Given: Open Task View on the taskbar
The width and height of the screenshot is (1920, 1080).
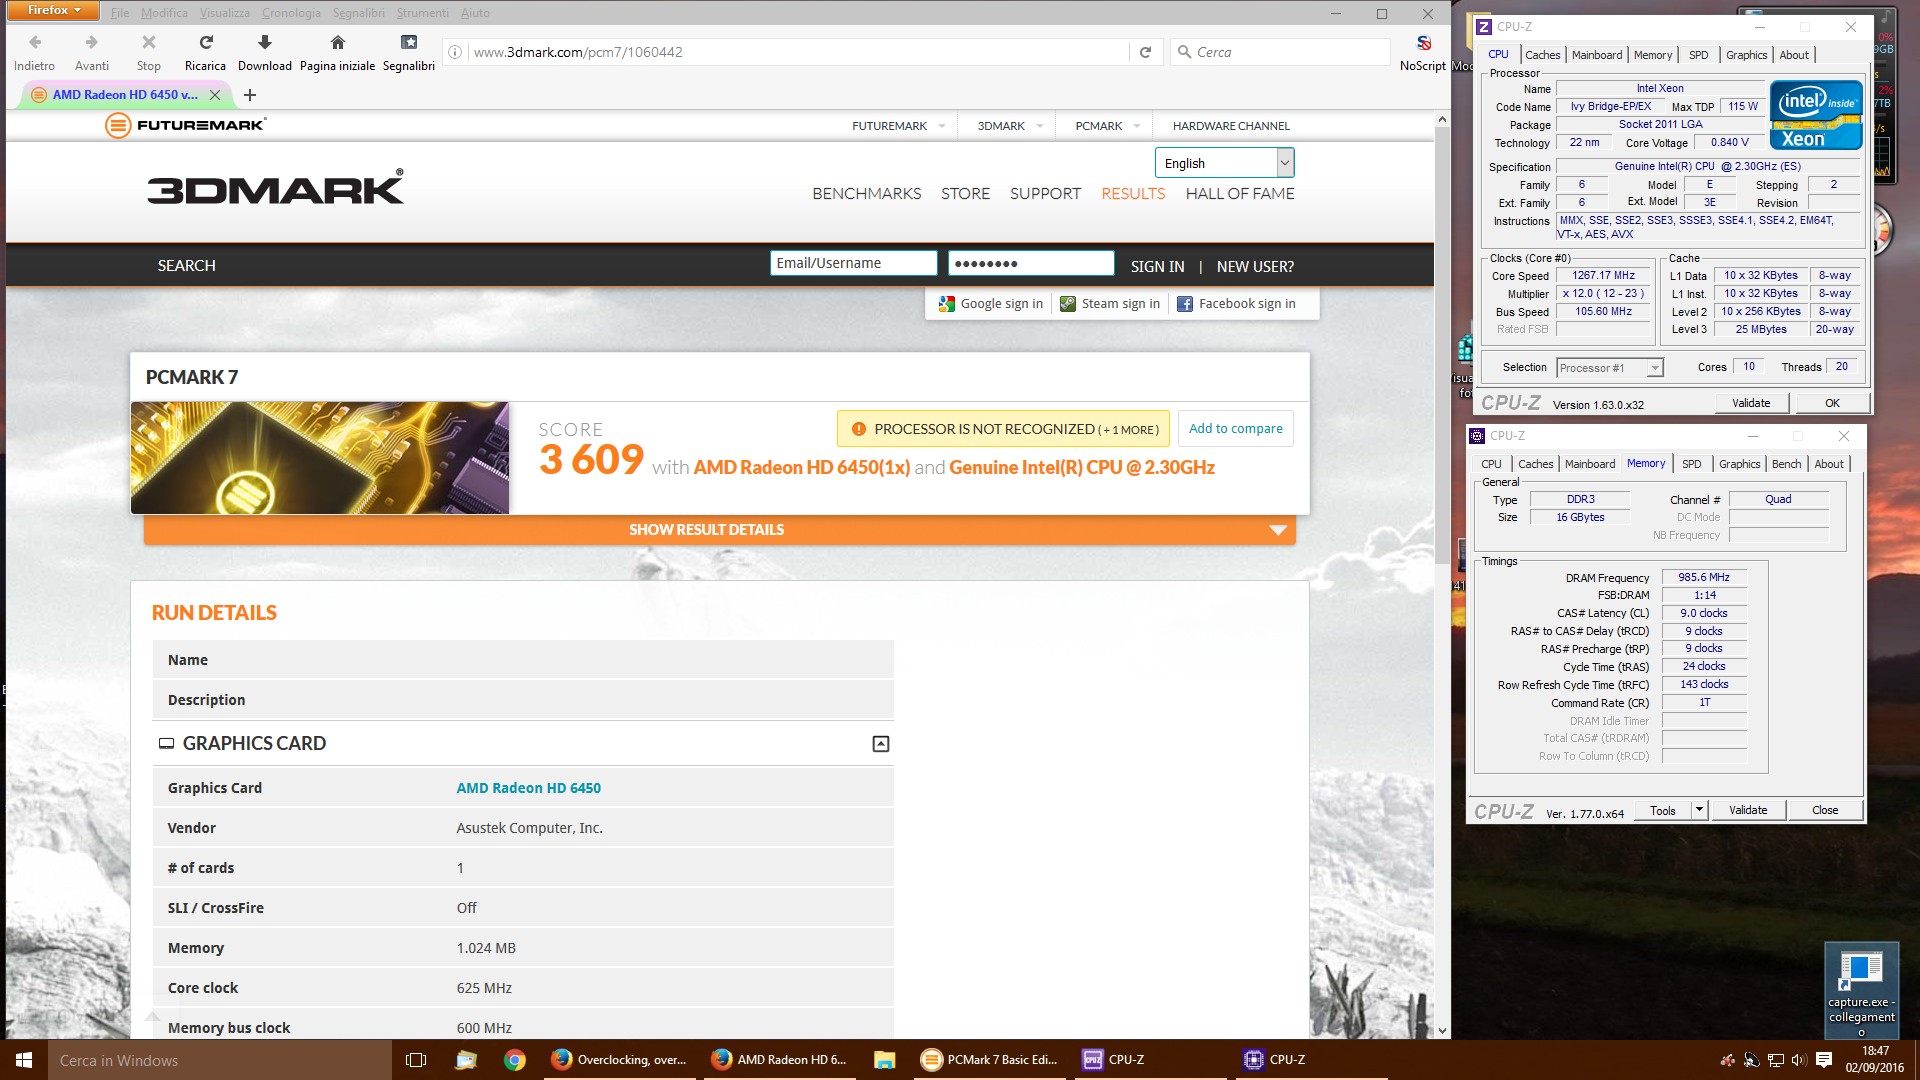Looking at the screenshot, I should (x=416, y=1060).
